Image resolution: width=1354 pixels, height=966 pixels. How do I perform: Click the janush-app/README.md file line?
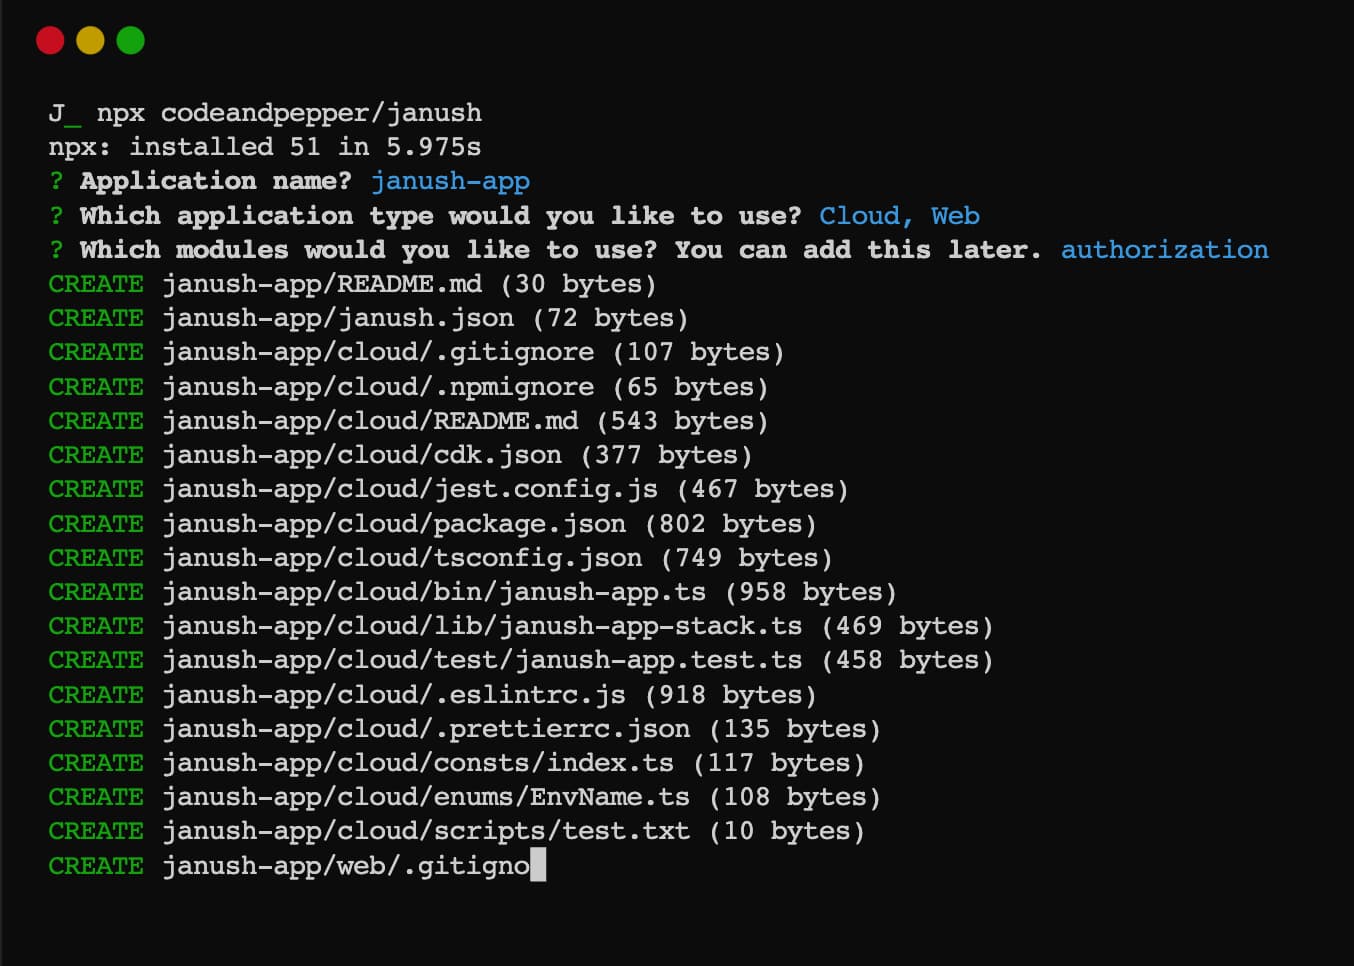coord(408,284)
